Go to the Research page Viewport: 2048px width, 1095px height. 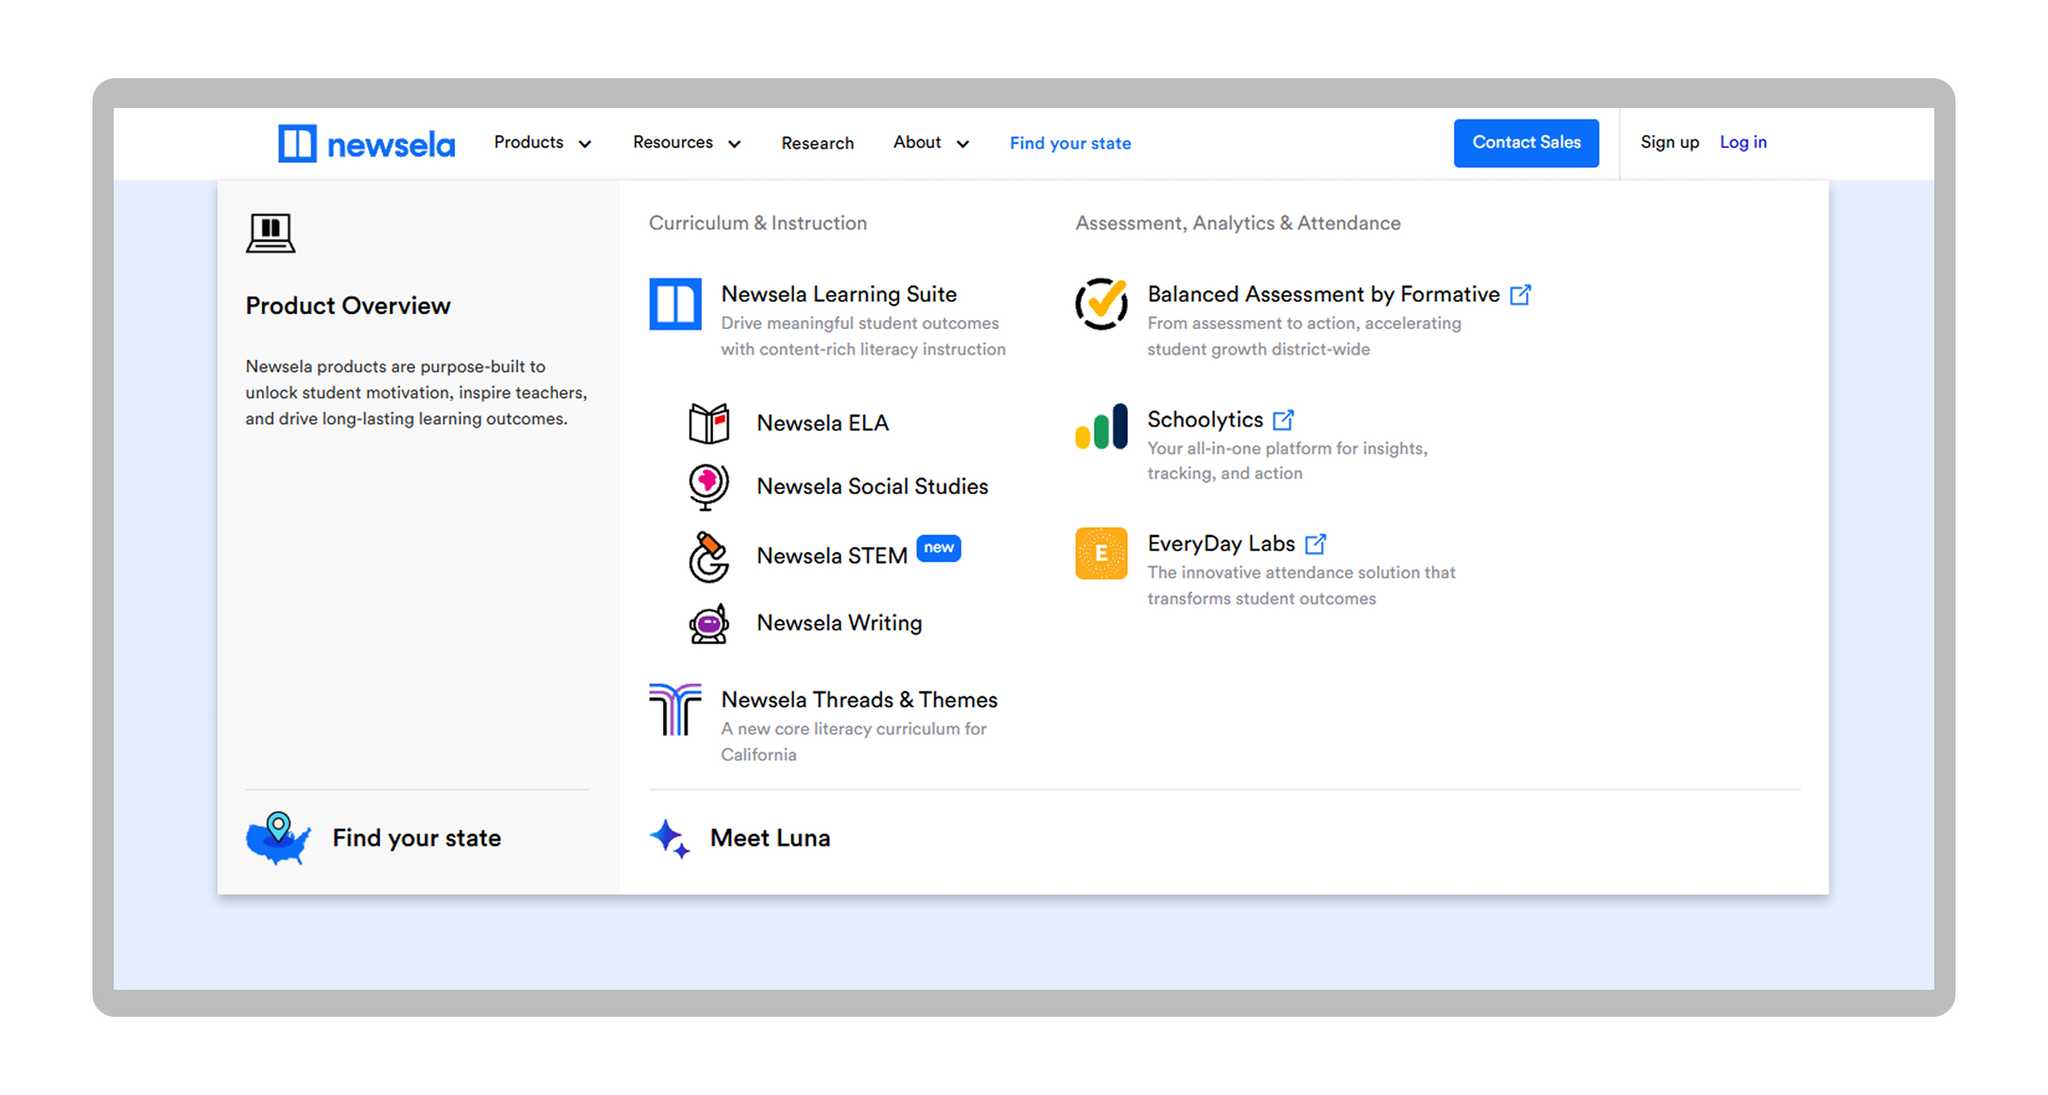point(817,143)
